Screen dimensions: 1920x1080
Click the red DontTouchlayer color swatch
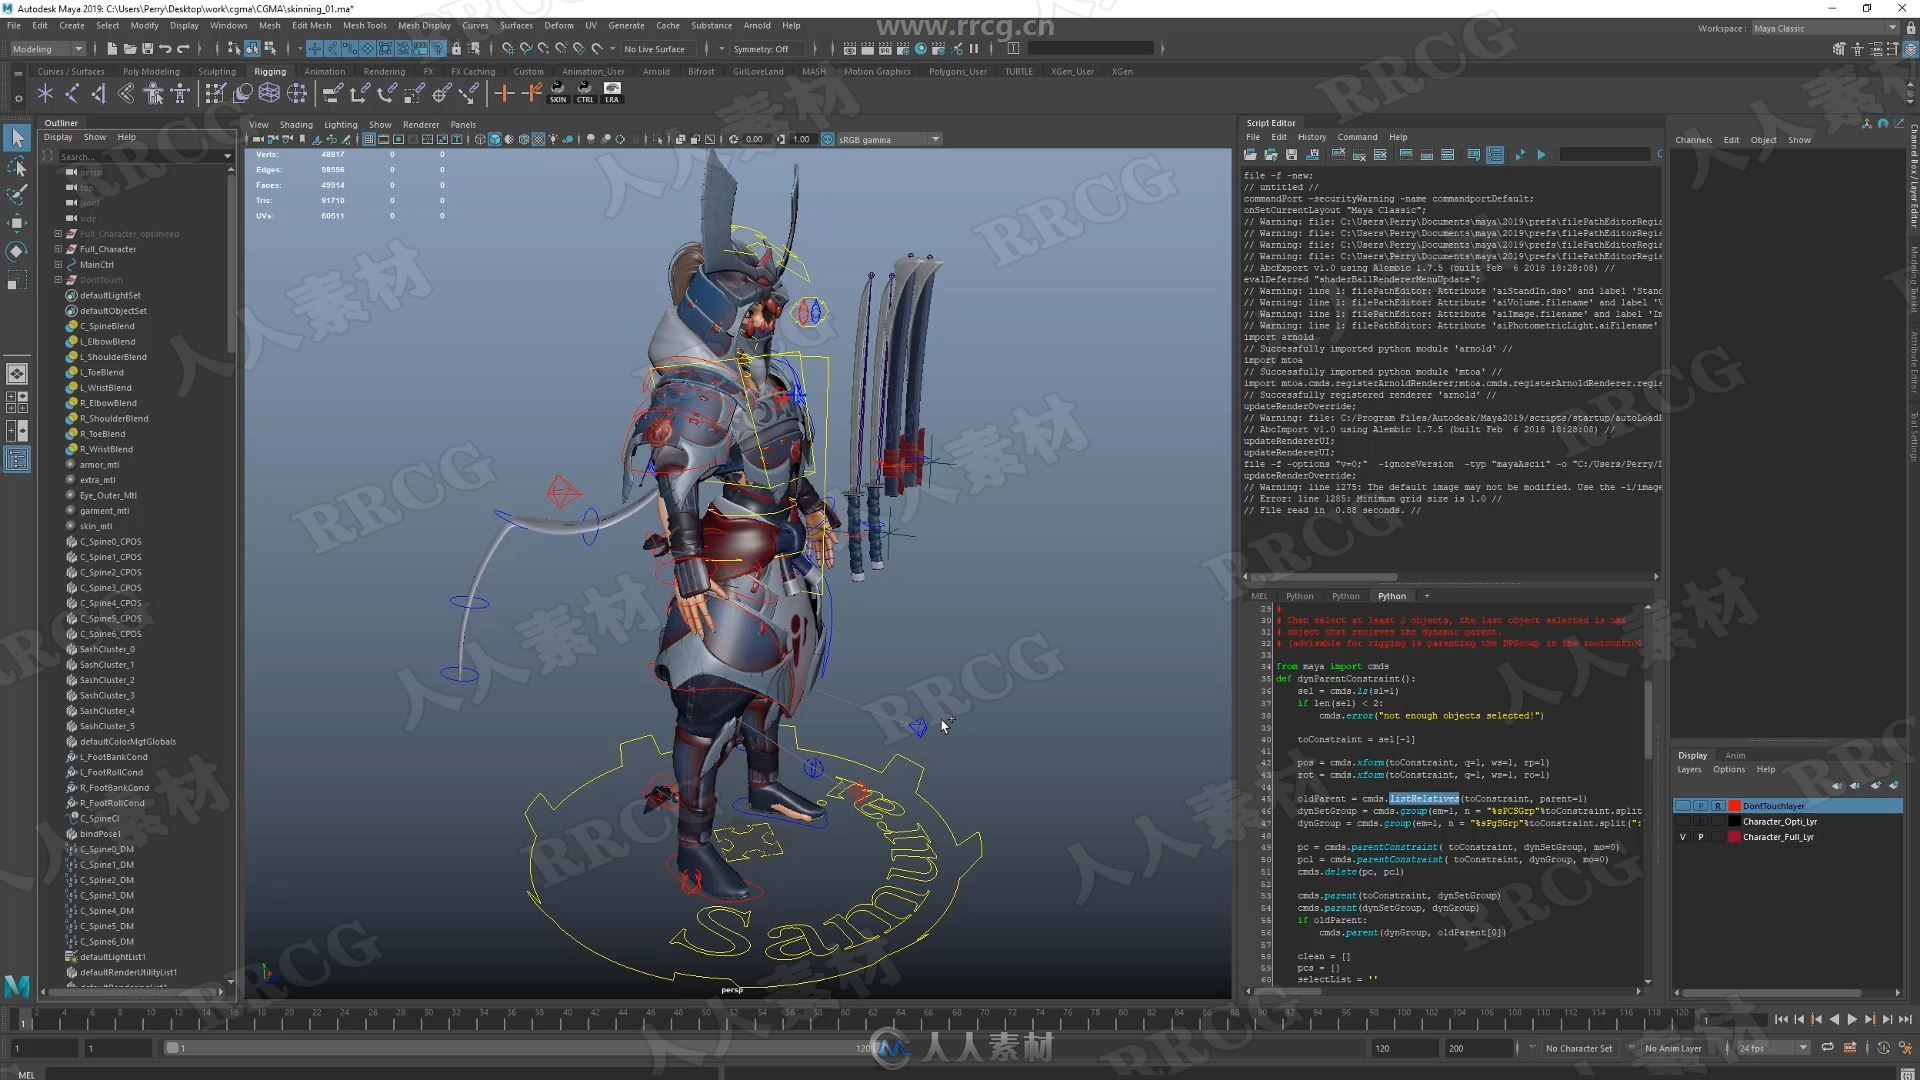1734,806
